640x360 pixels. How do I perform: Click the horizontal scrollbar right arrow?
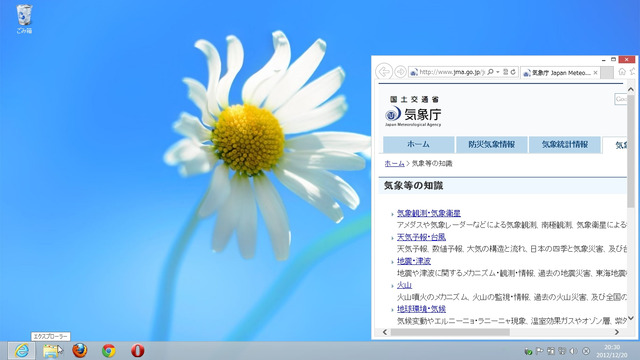(x=617, y=332)
